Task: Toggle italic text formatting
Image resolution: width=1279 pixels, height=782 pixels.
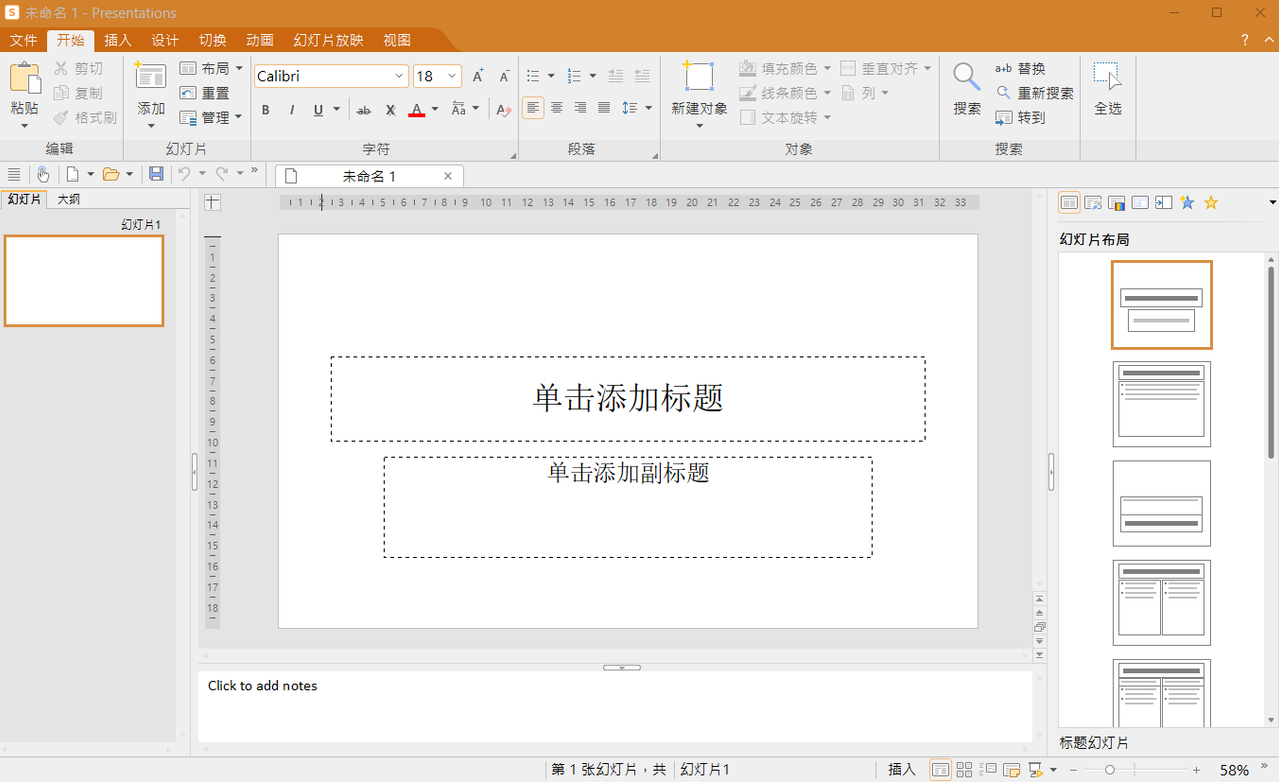Action: pos(292,110)
